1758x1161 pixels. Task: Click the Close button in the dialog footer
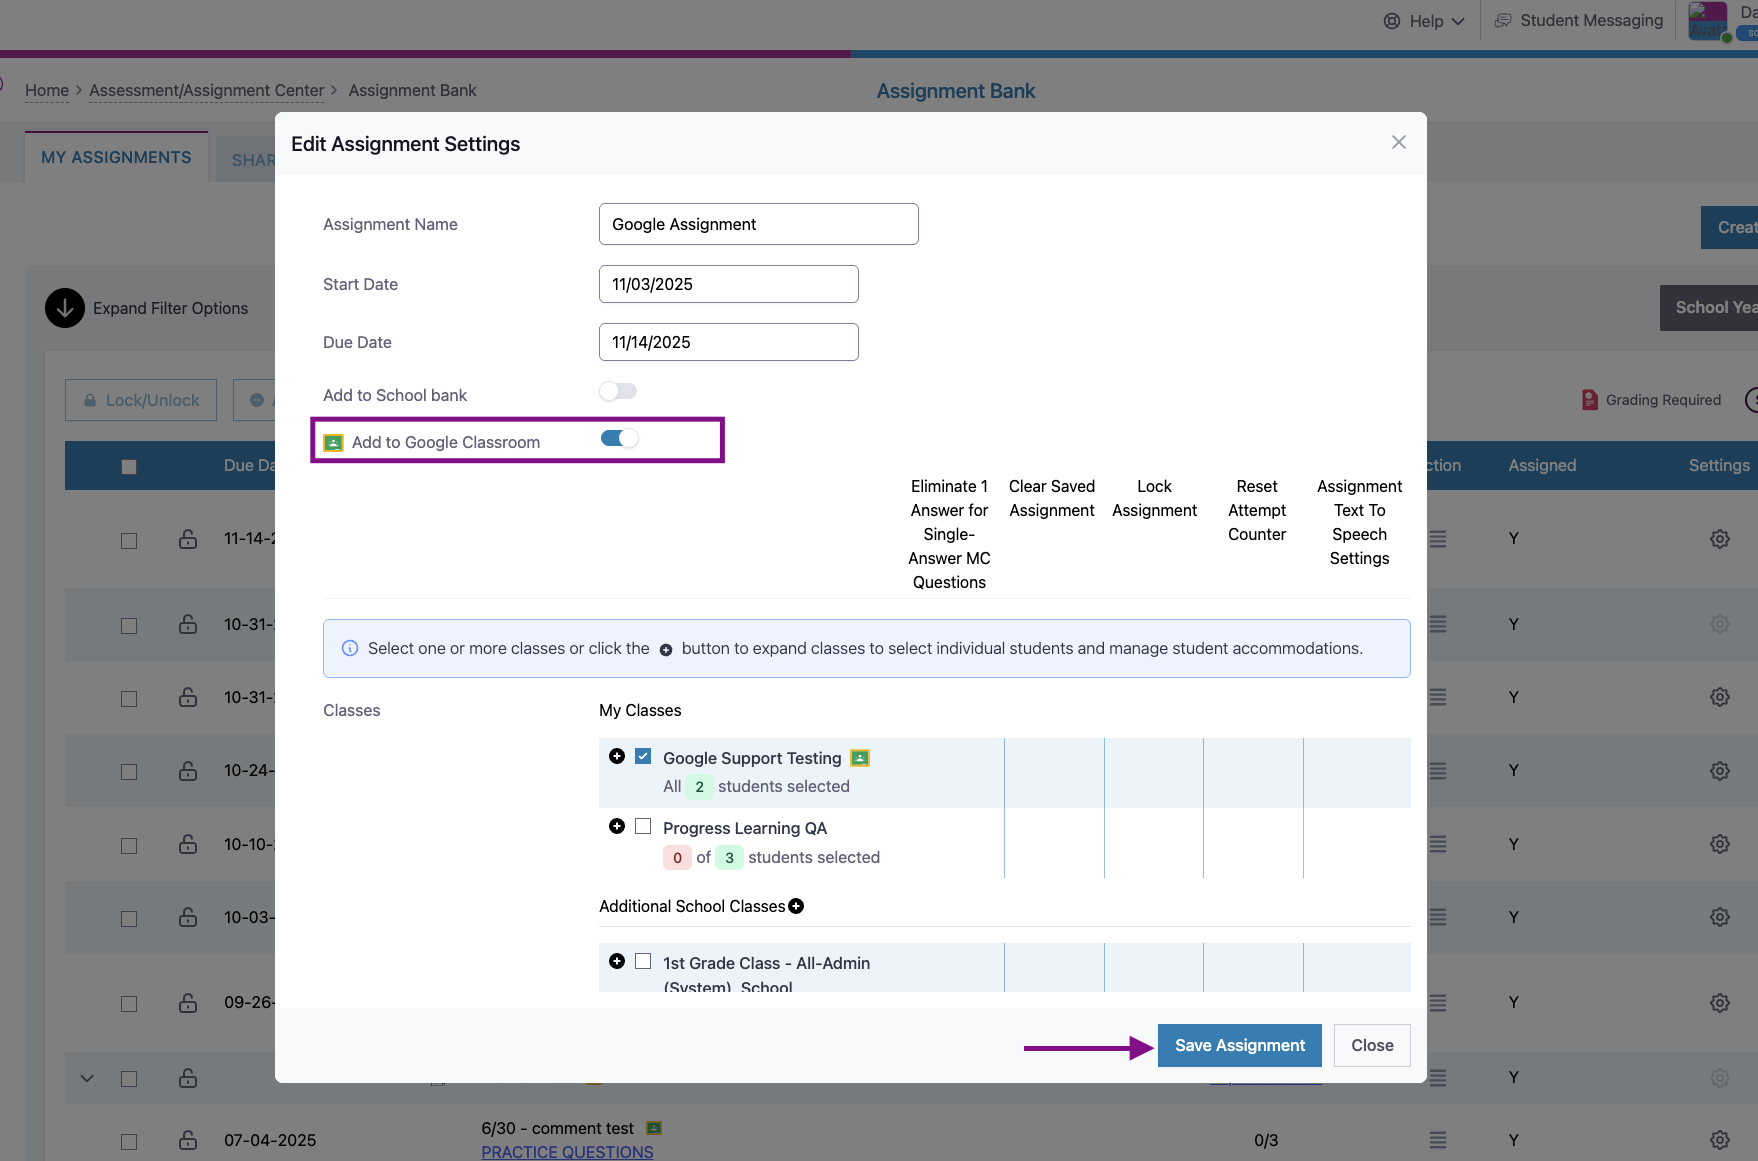click(x=1371, y=1045)
